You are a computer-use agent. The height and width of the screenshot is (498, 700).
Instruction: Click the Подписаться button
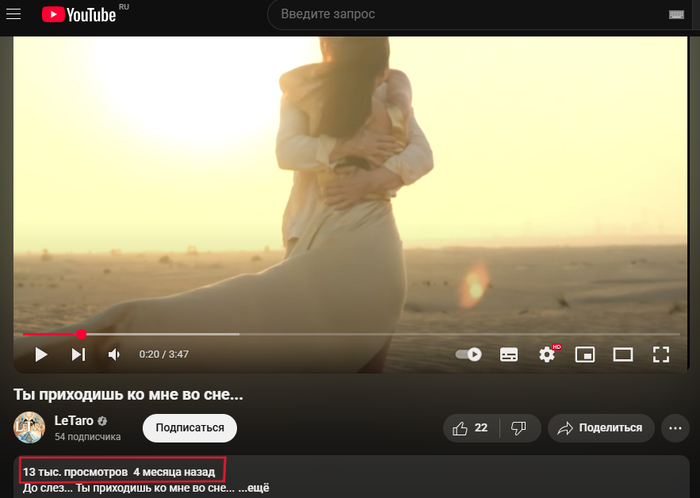point(189,428)
